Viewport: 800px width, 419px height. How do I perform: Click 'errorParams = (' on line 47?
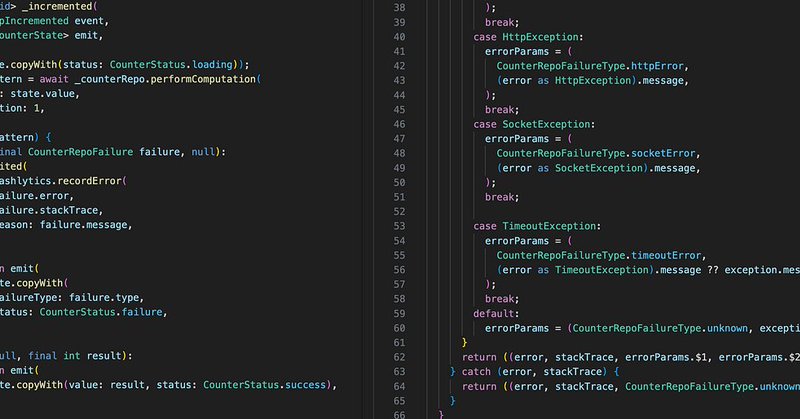click(529, 139)
